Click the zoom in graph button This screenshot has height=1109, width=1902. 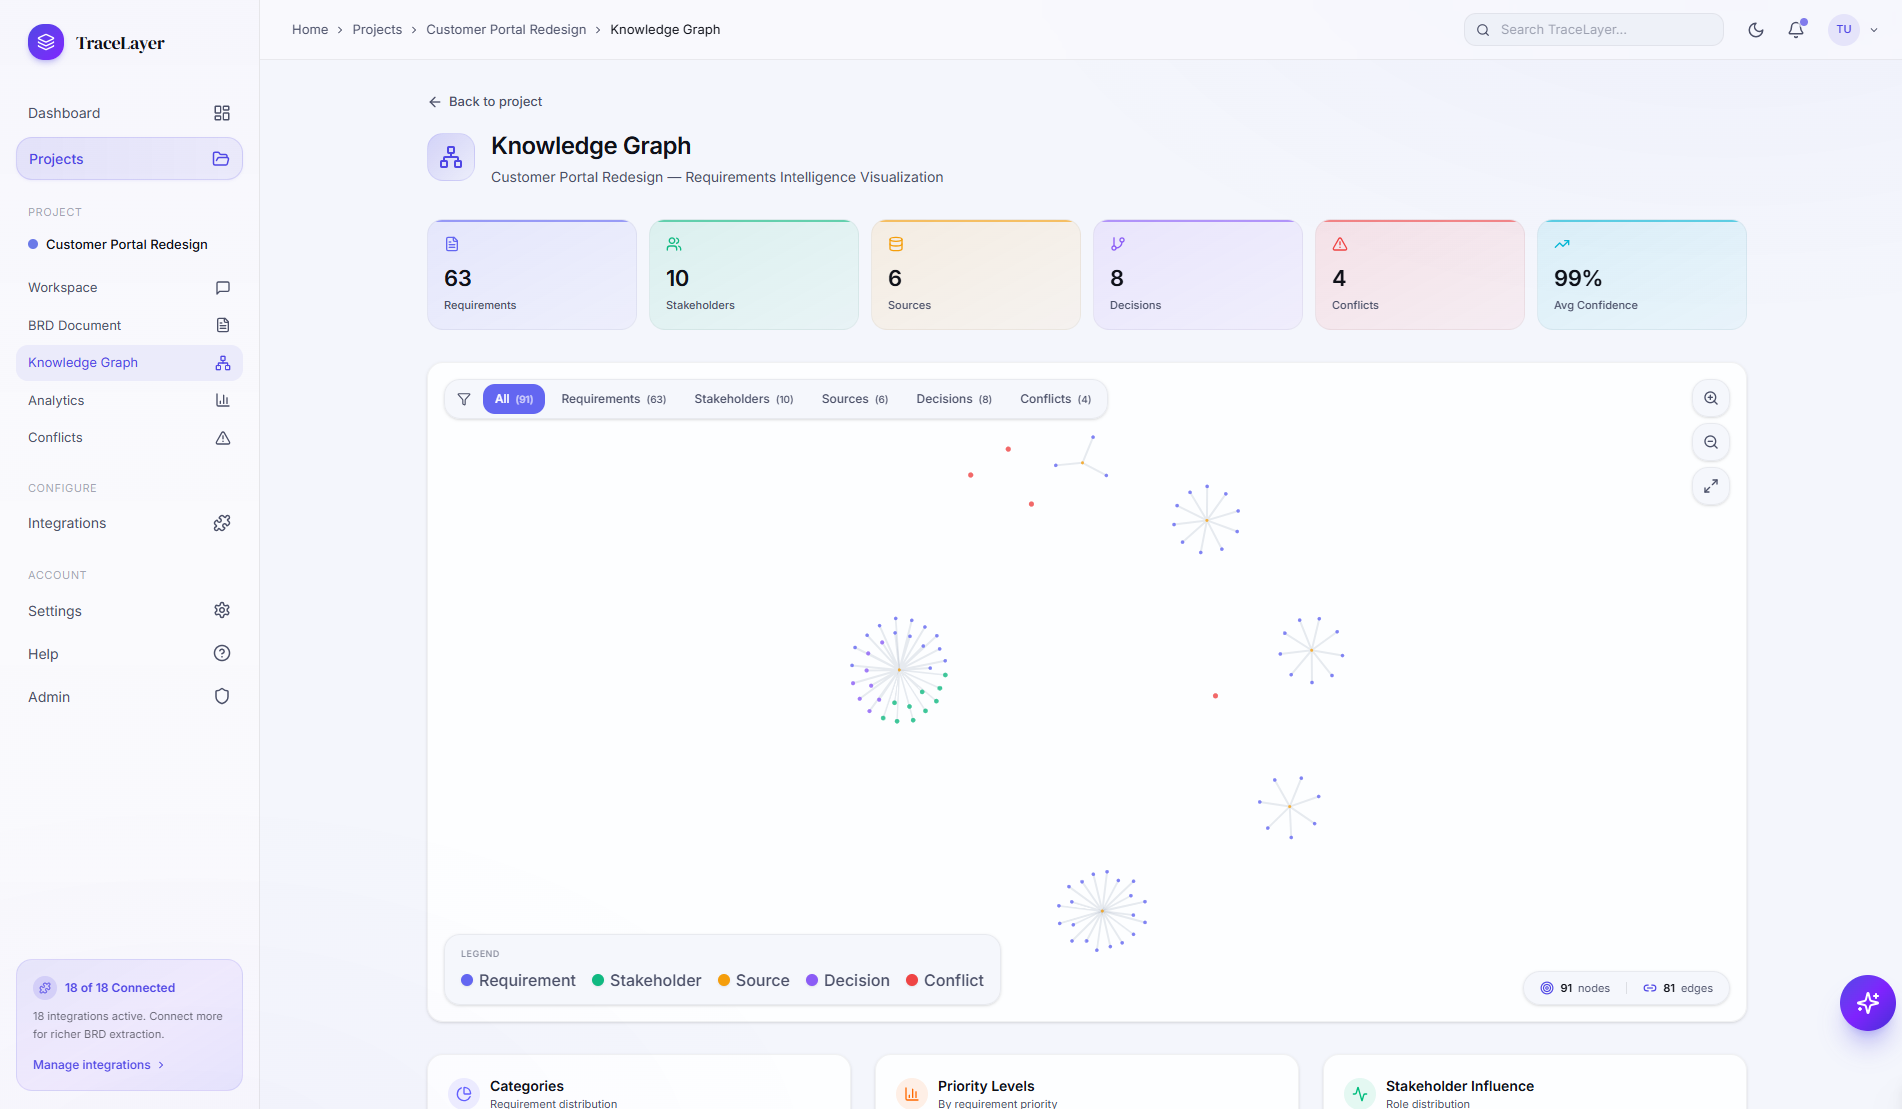(1710, 399)
